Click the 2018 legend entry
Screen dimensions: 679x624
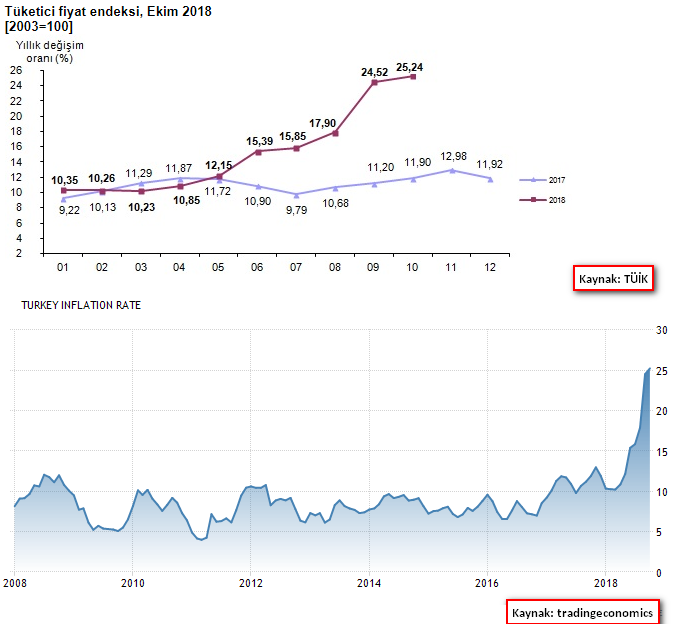click(x=542, y=200)
